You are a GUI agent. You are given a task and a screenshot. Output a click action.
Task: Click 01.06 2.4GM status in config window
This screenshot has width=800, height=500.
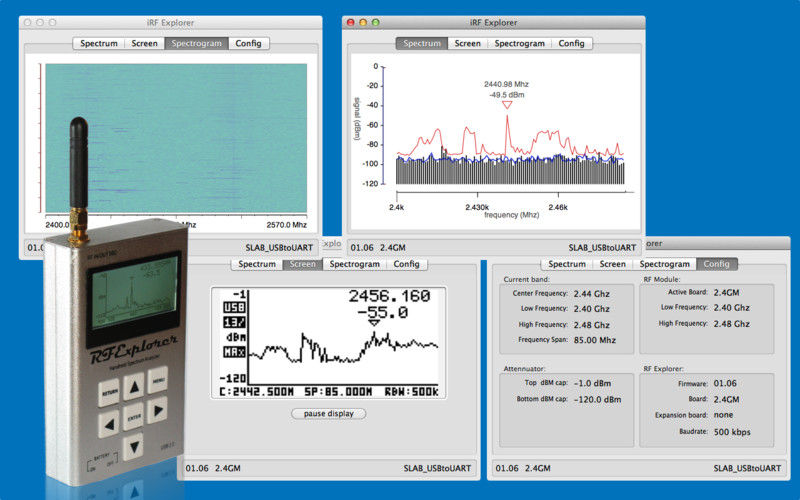(x=523, y=468)
